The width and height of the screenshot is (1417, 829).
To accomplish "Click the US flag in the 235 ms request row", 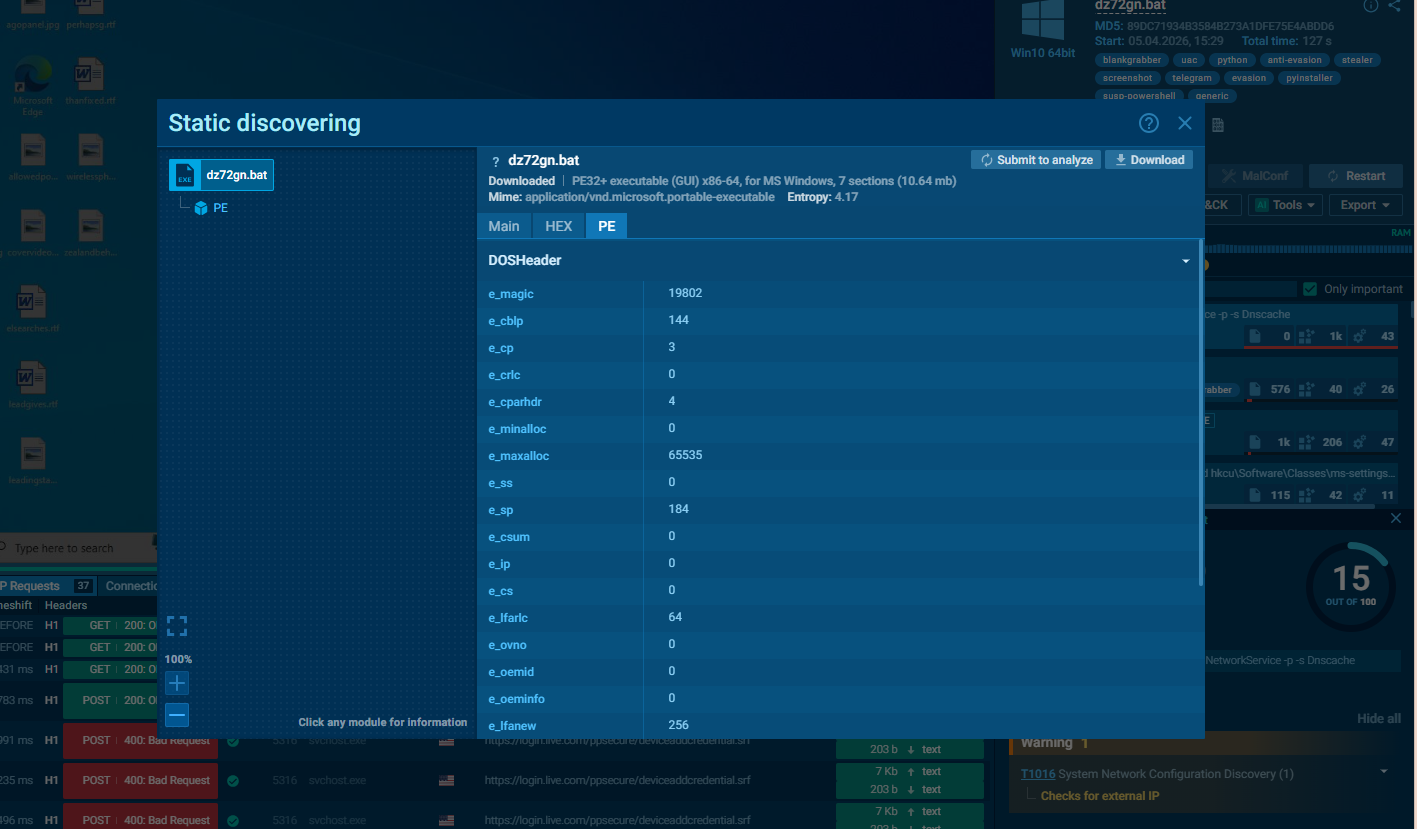I will 446,781.
